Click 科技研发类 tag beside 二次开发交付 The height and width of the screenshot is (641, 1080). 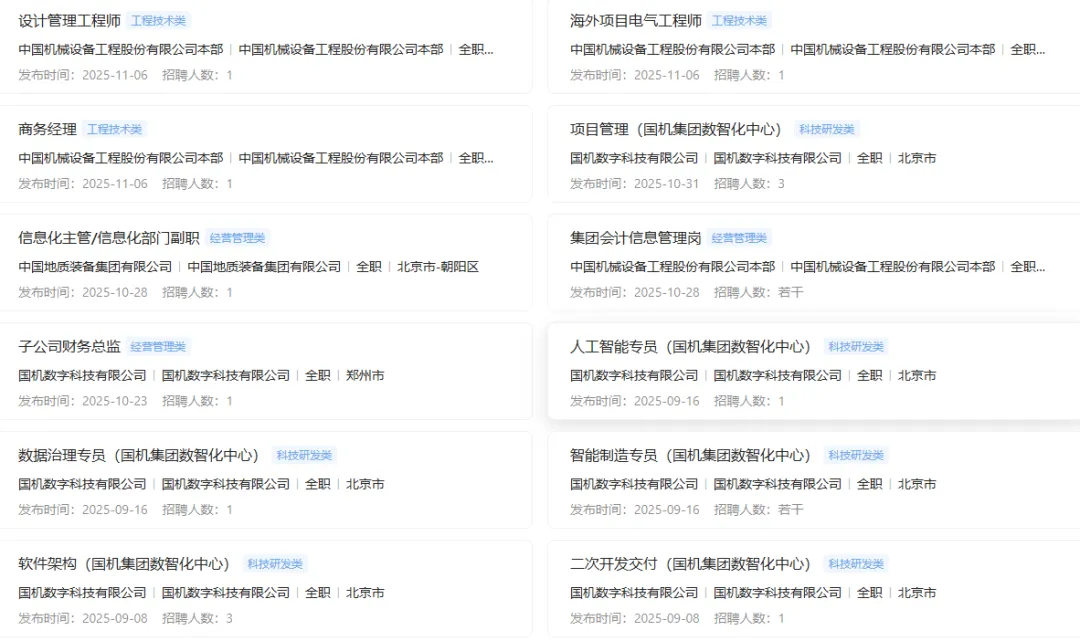[856, 564]
